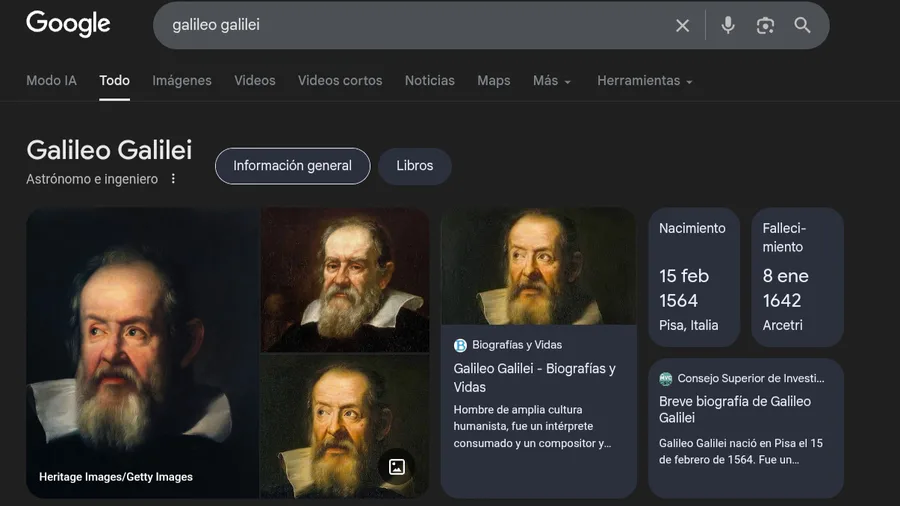Click the snippet 'Galileo Galilei nació en Pisa'
900x506 pixels.
740,451
